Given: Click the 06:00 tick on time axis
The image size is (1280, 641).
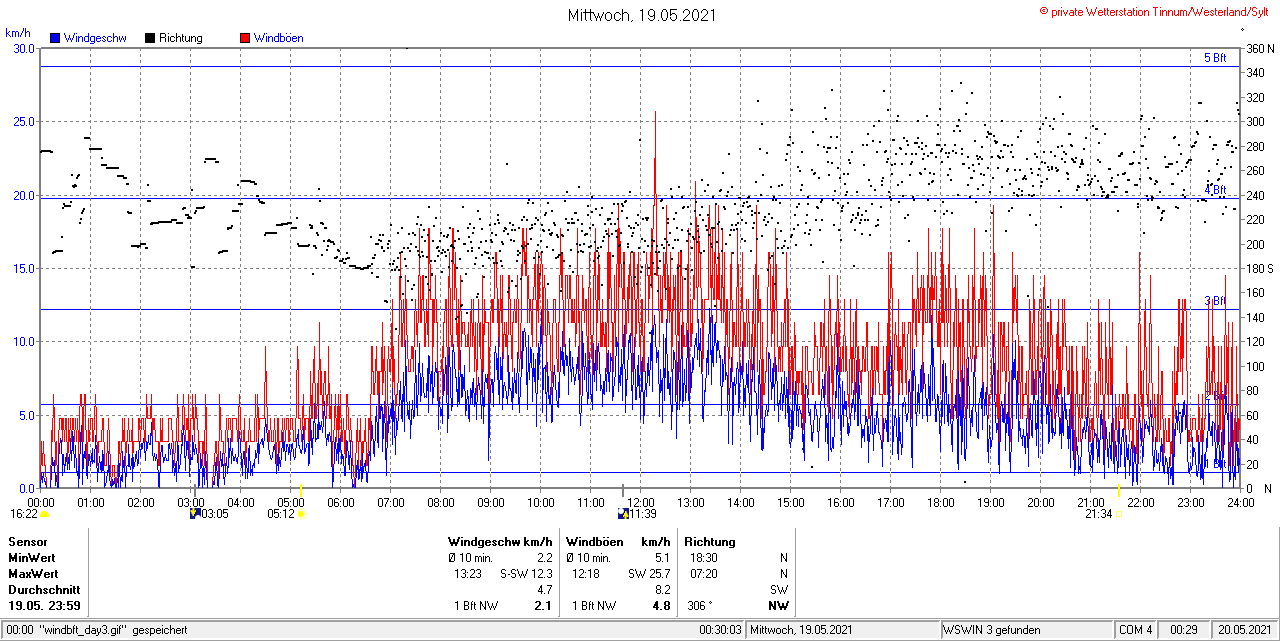Looking at the screenshot, I should click(x=341, y=502).
